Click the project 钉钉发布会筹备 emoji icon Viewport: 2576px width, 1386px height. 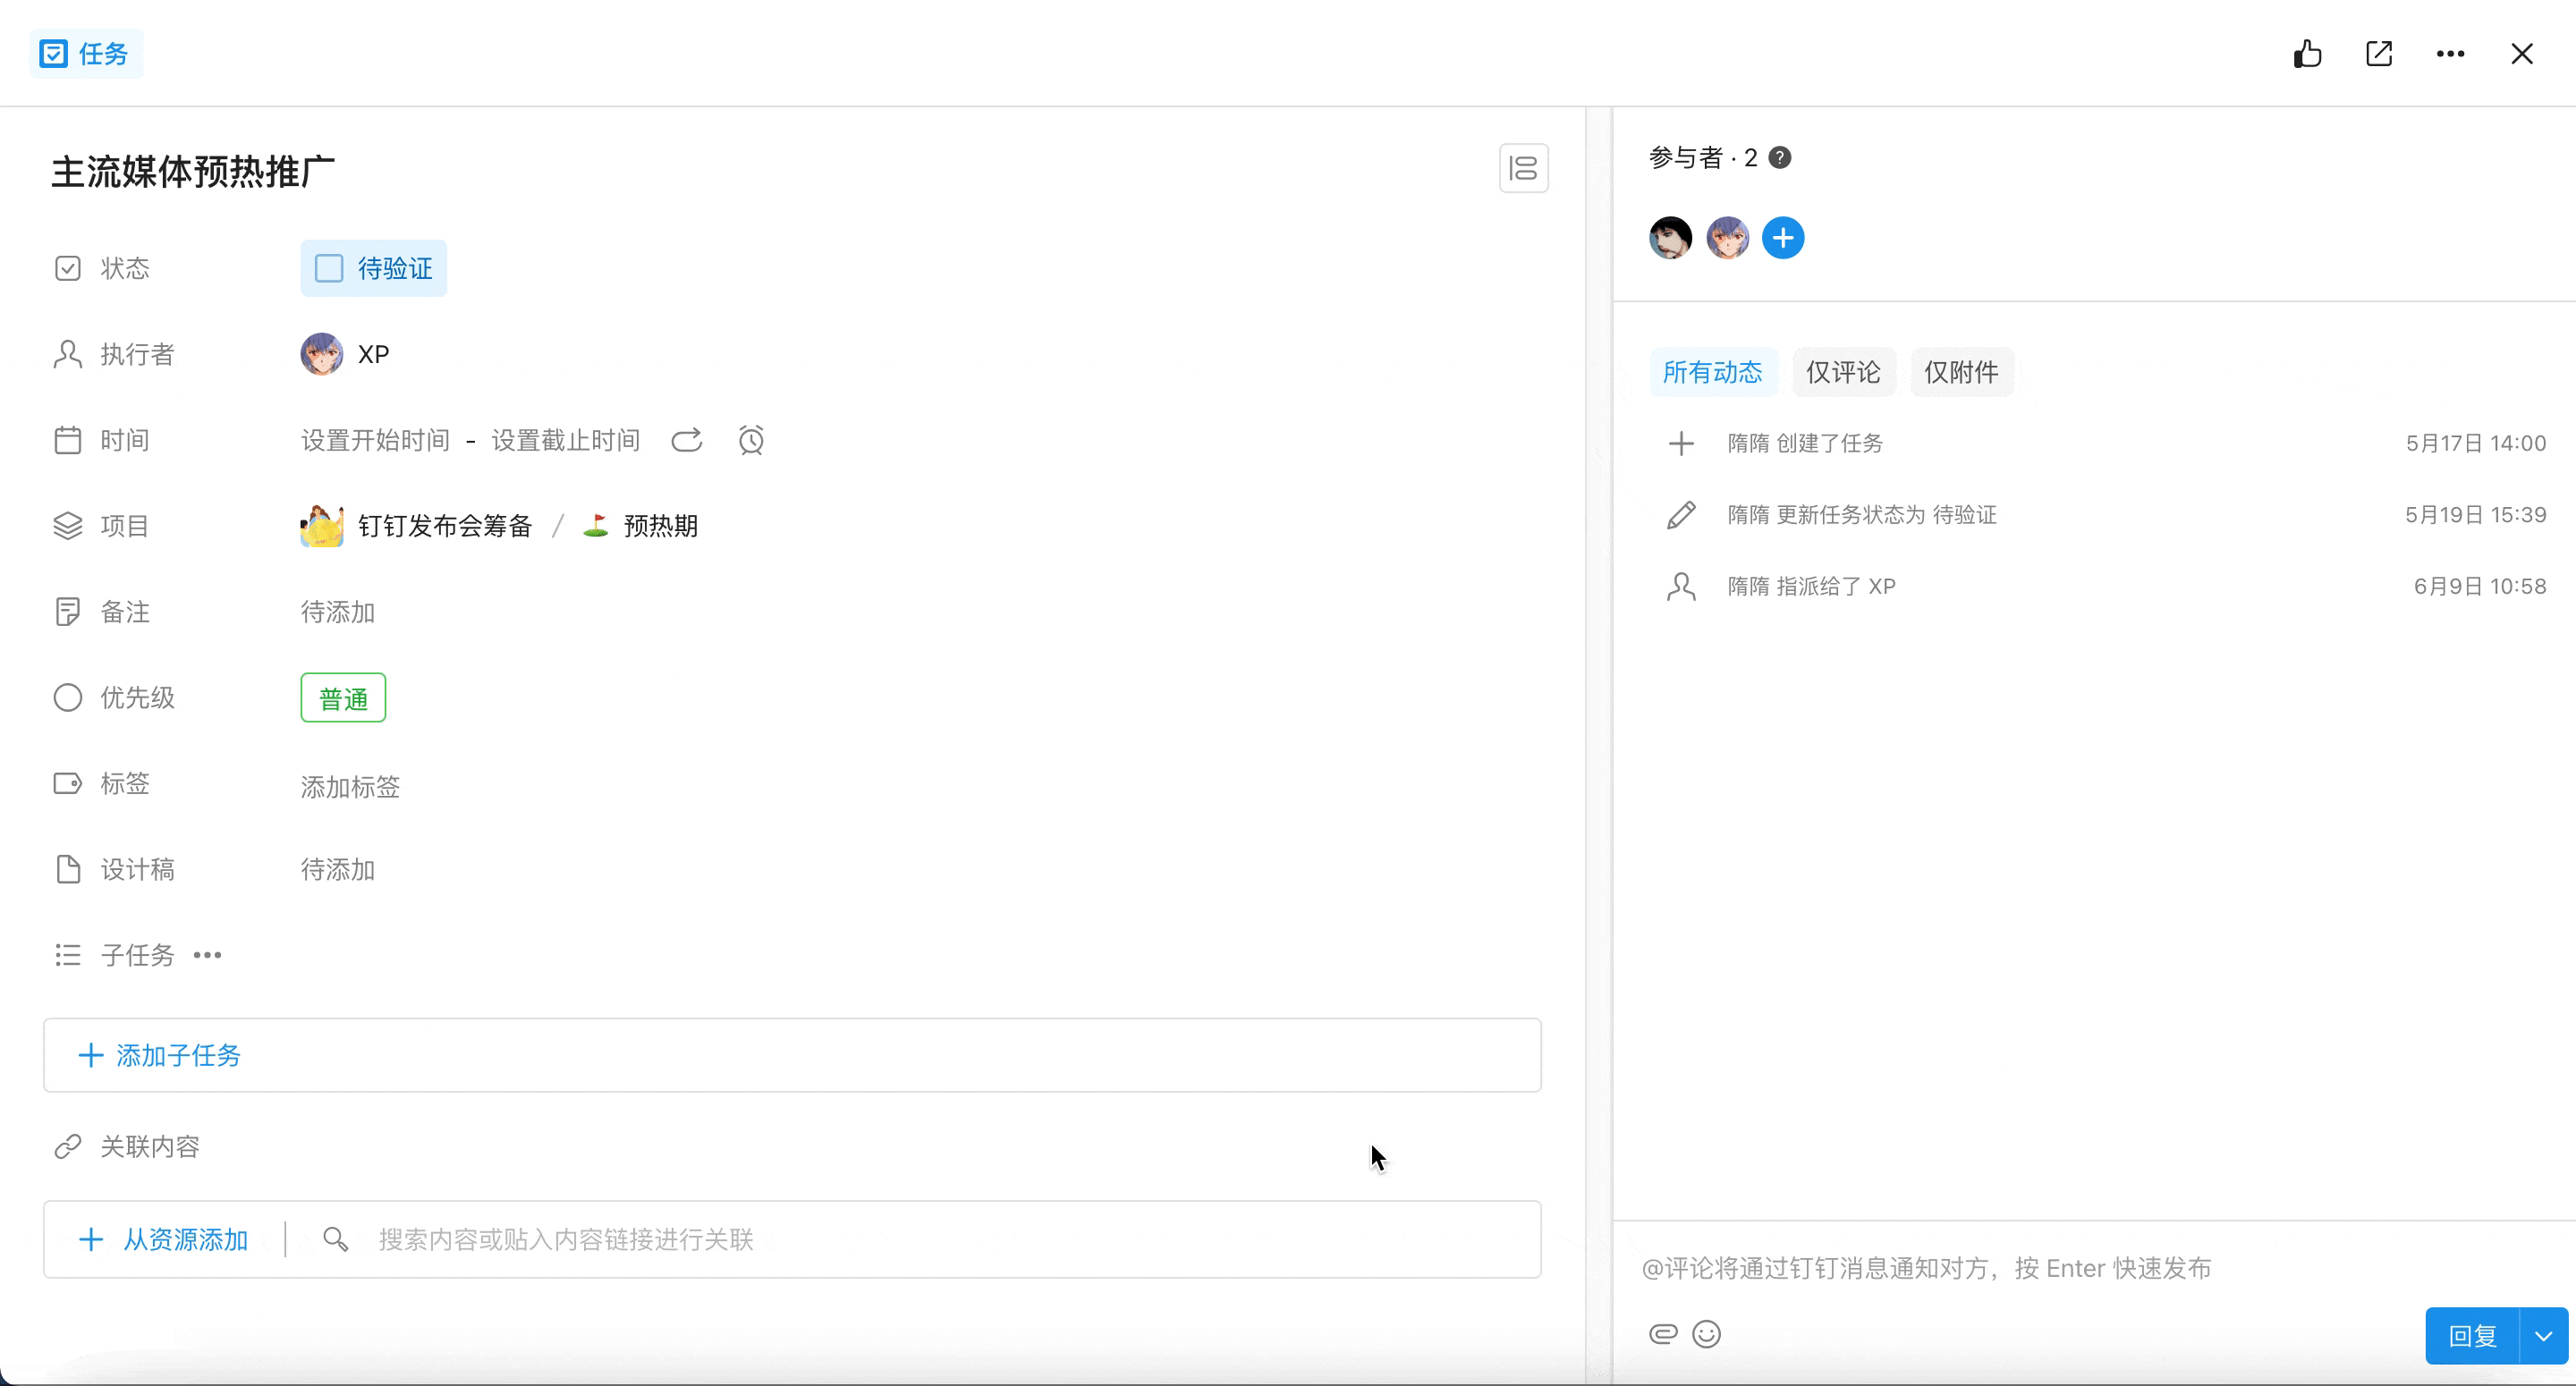click(321, 526)
